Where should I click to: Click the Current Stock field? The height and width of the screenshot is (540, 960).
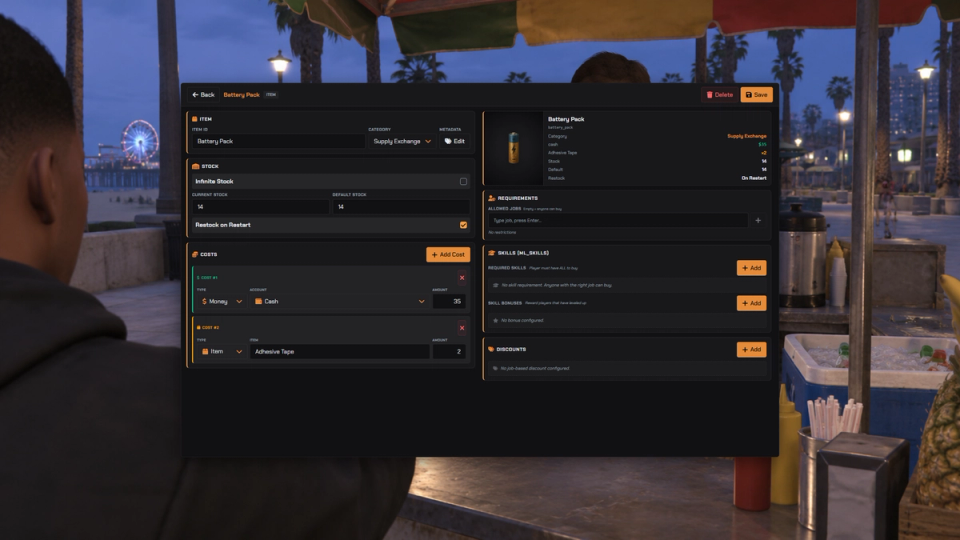(x=260, y=207)
